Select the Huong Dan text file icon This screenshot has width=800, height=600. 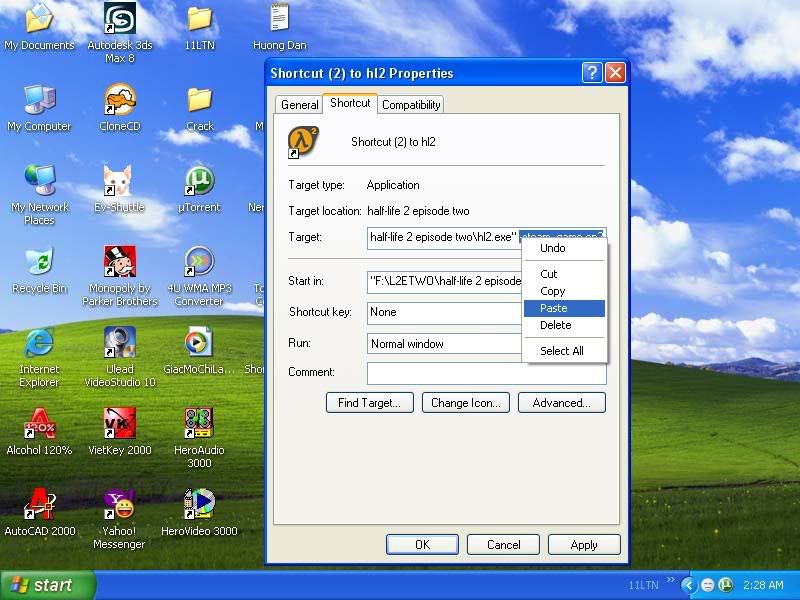coord(280,27)
